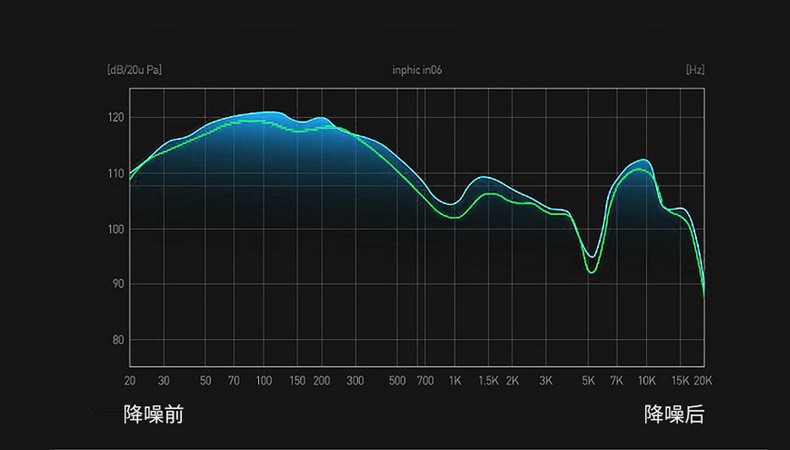The width and height of the screenshot is (790, 450).
Task: Click the 2K frequency axis label
Action: 512,381
